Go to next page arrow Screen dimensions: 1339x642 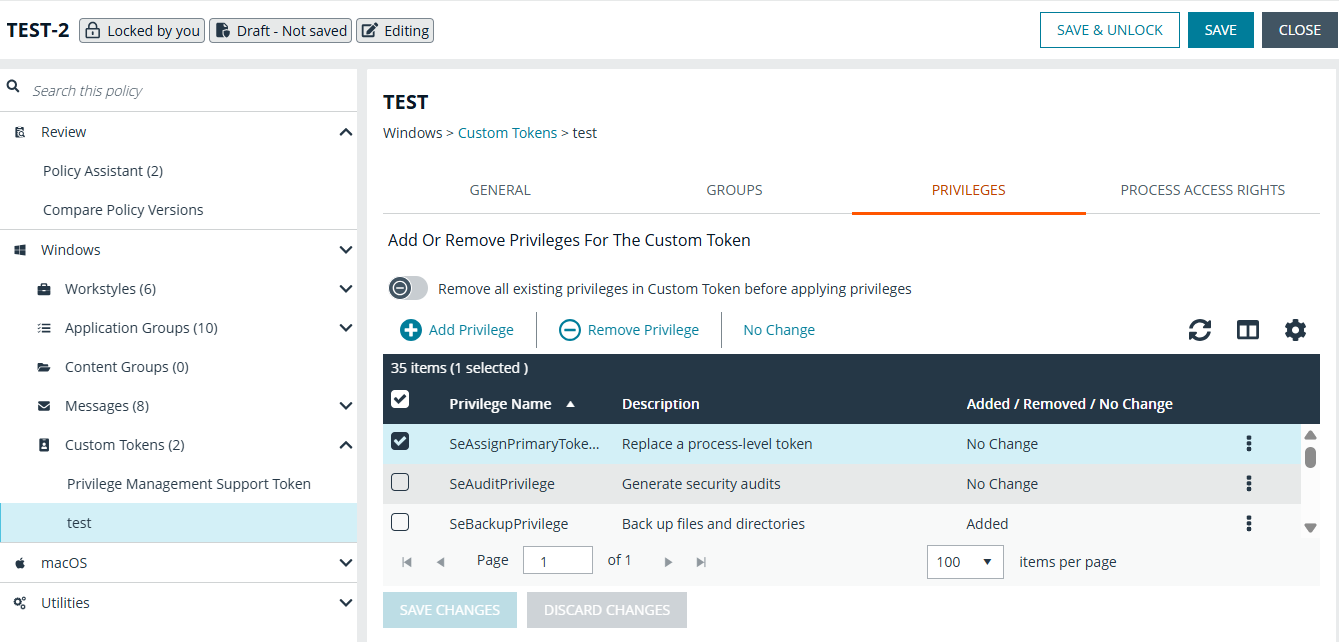(x=669, y=562)
